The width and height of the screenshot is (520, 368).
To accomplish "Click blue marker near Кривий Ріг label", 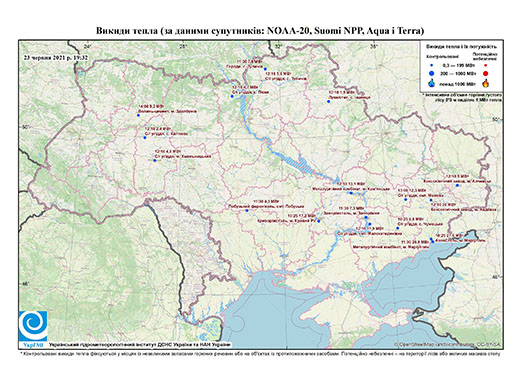I will point(319,221).
